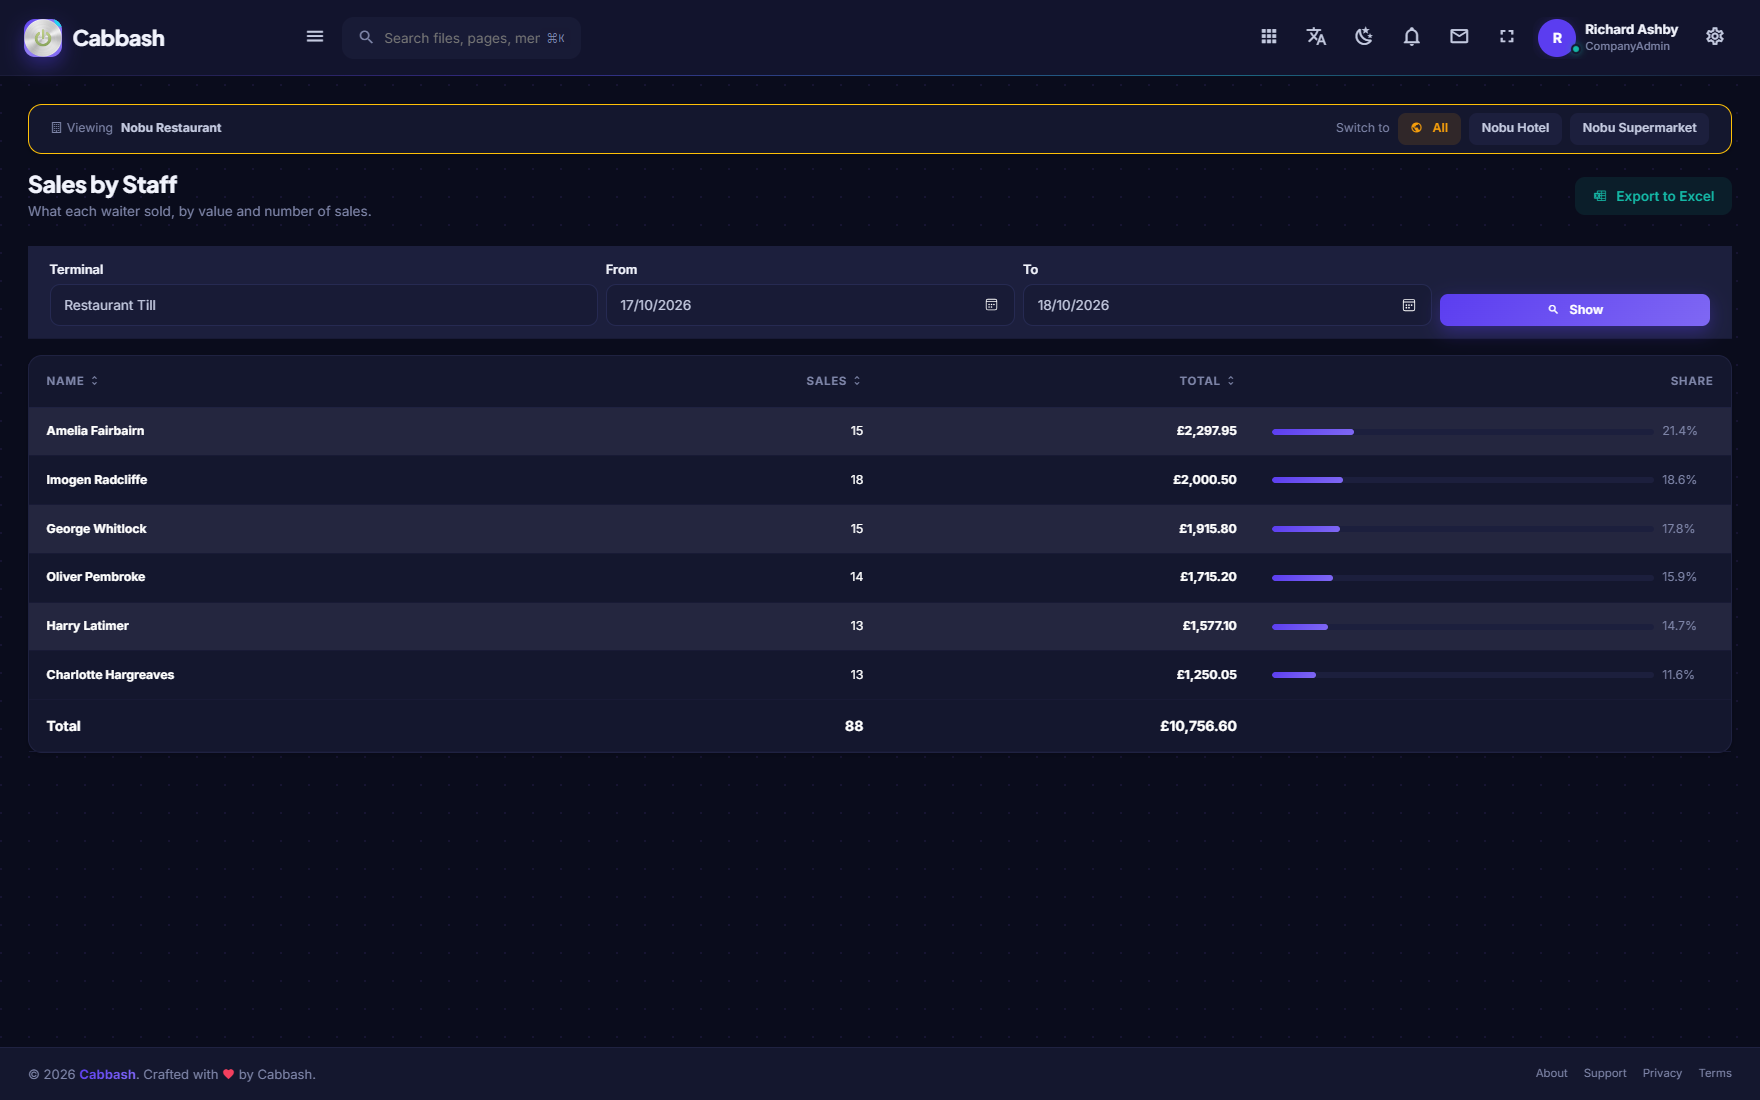Click the total sales count 88

pos(853,726)
